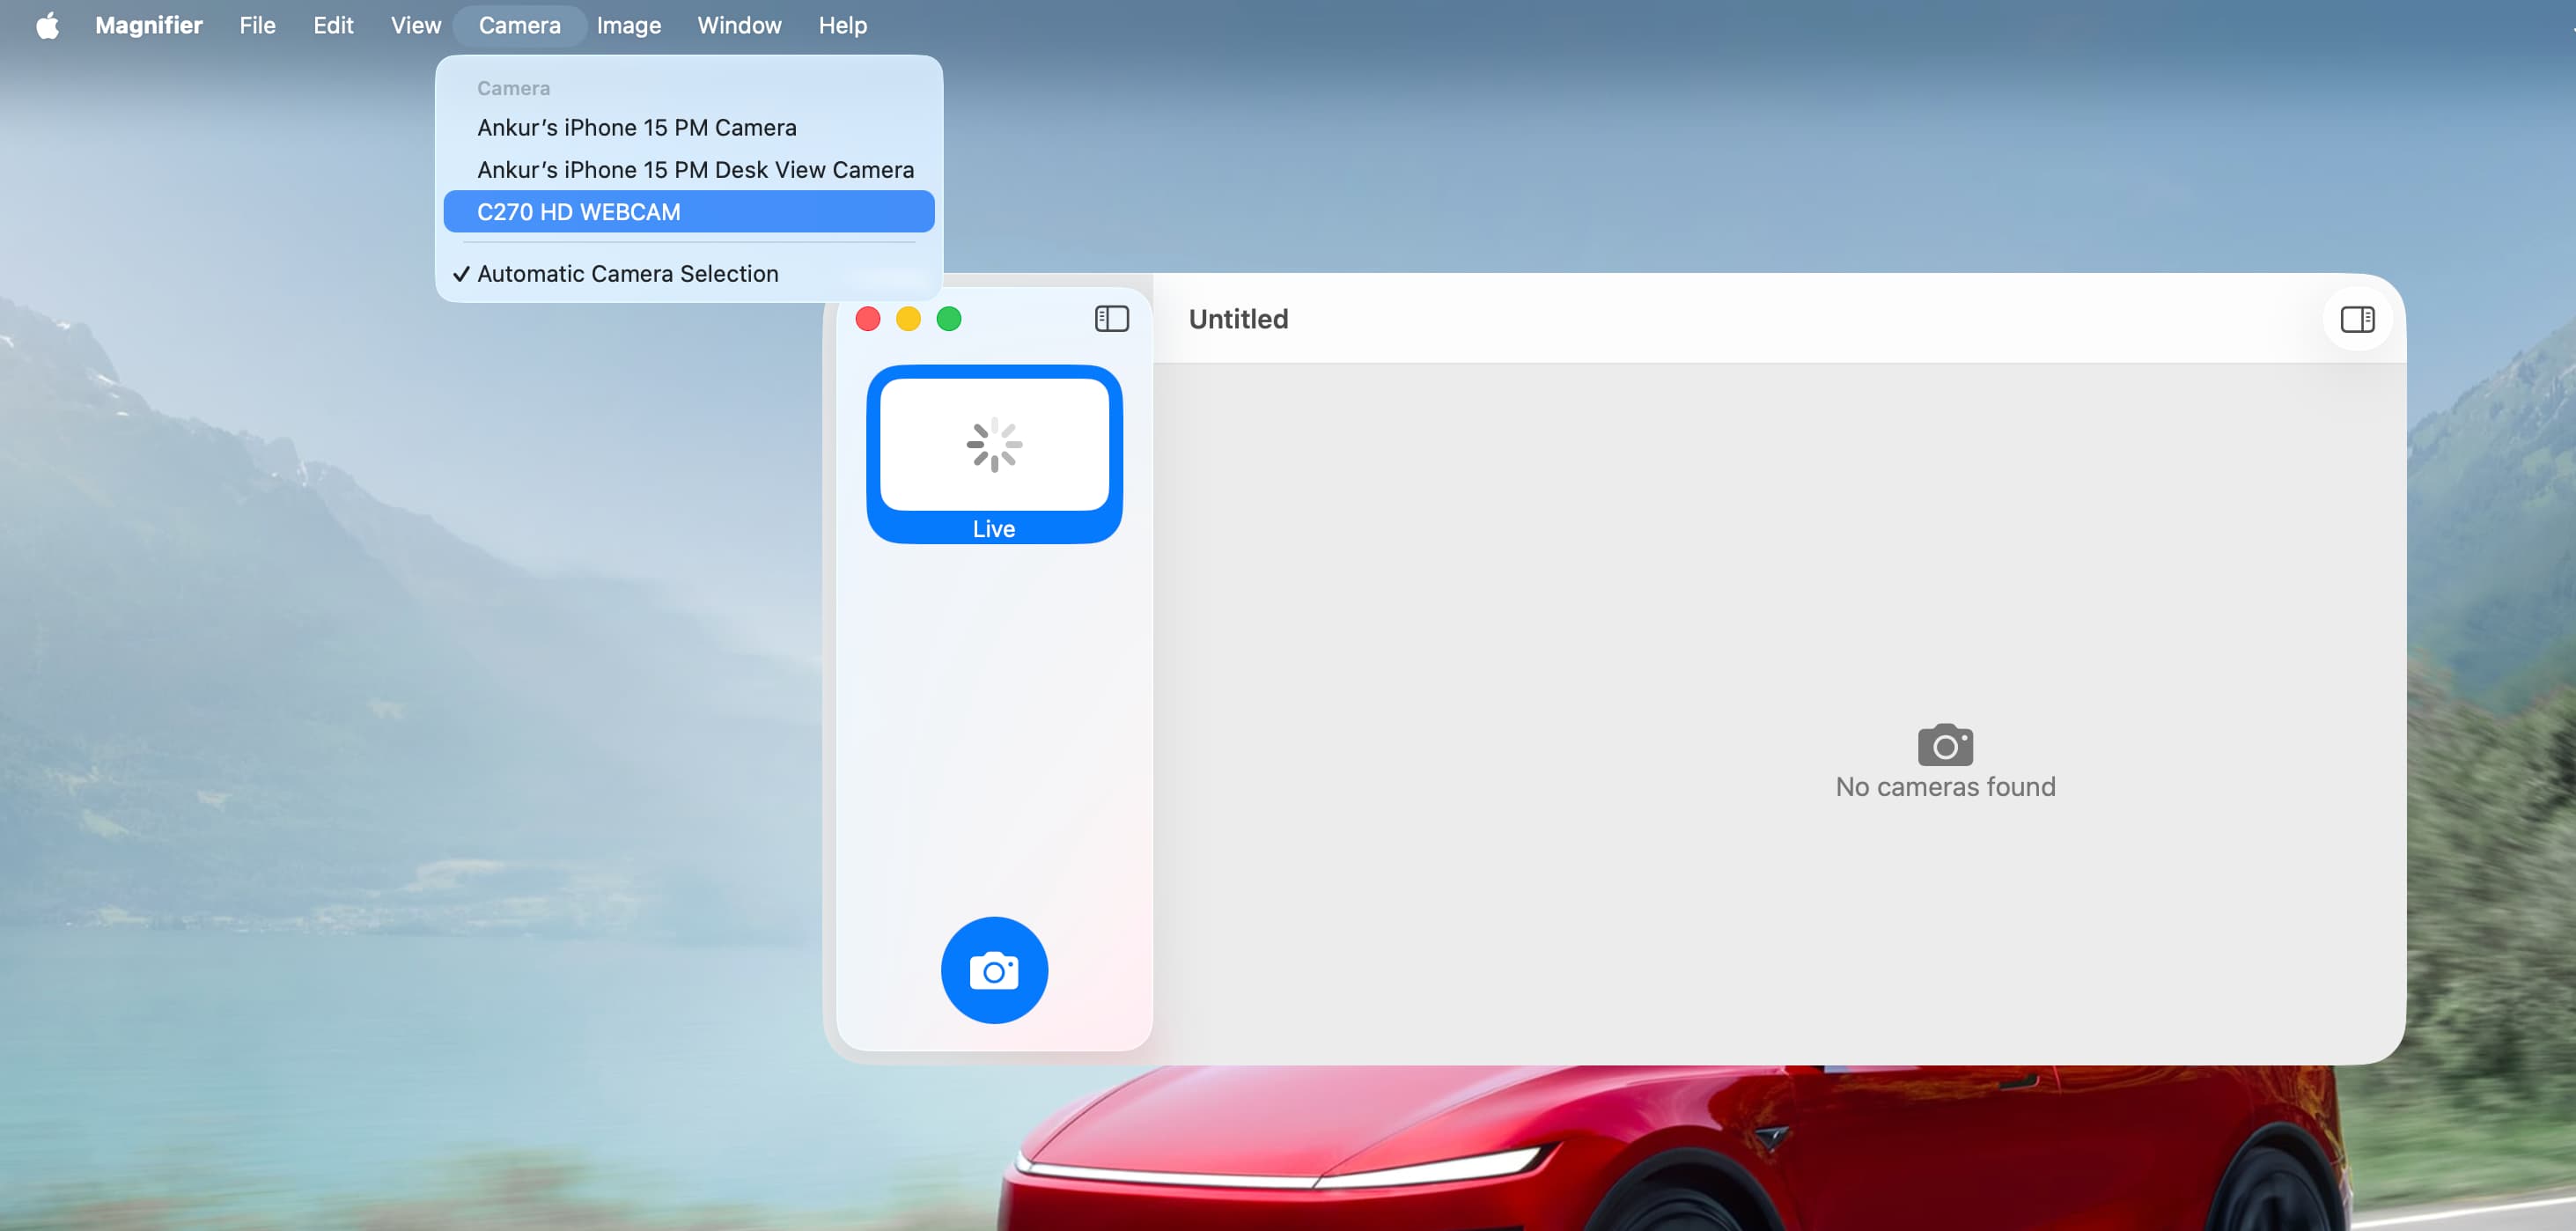Toggle the left sidebar panel icon
Viewport: 2576px width, 1231px height.
tap(1111, 319)
